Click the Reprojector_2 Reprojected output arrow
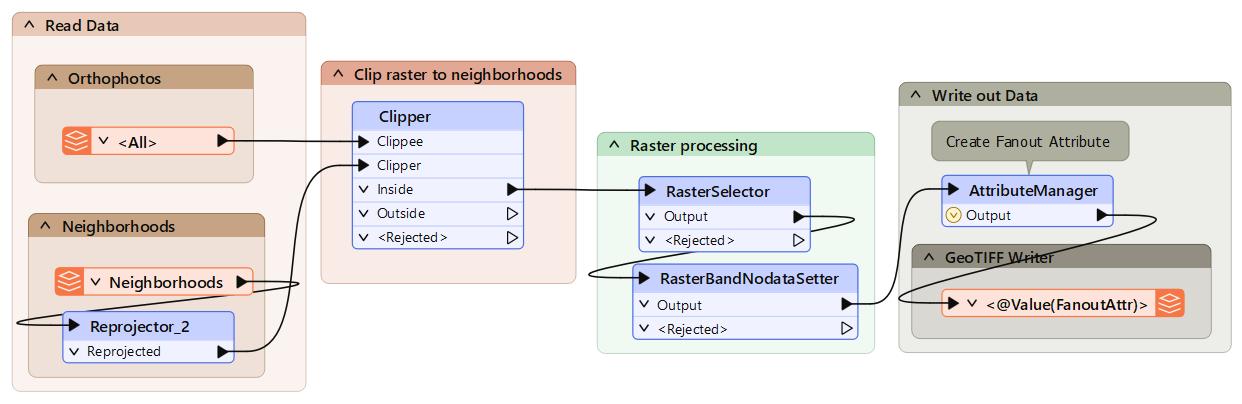The width and height of the screenshot is (1242, 404). (x=222, y=351)
